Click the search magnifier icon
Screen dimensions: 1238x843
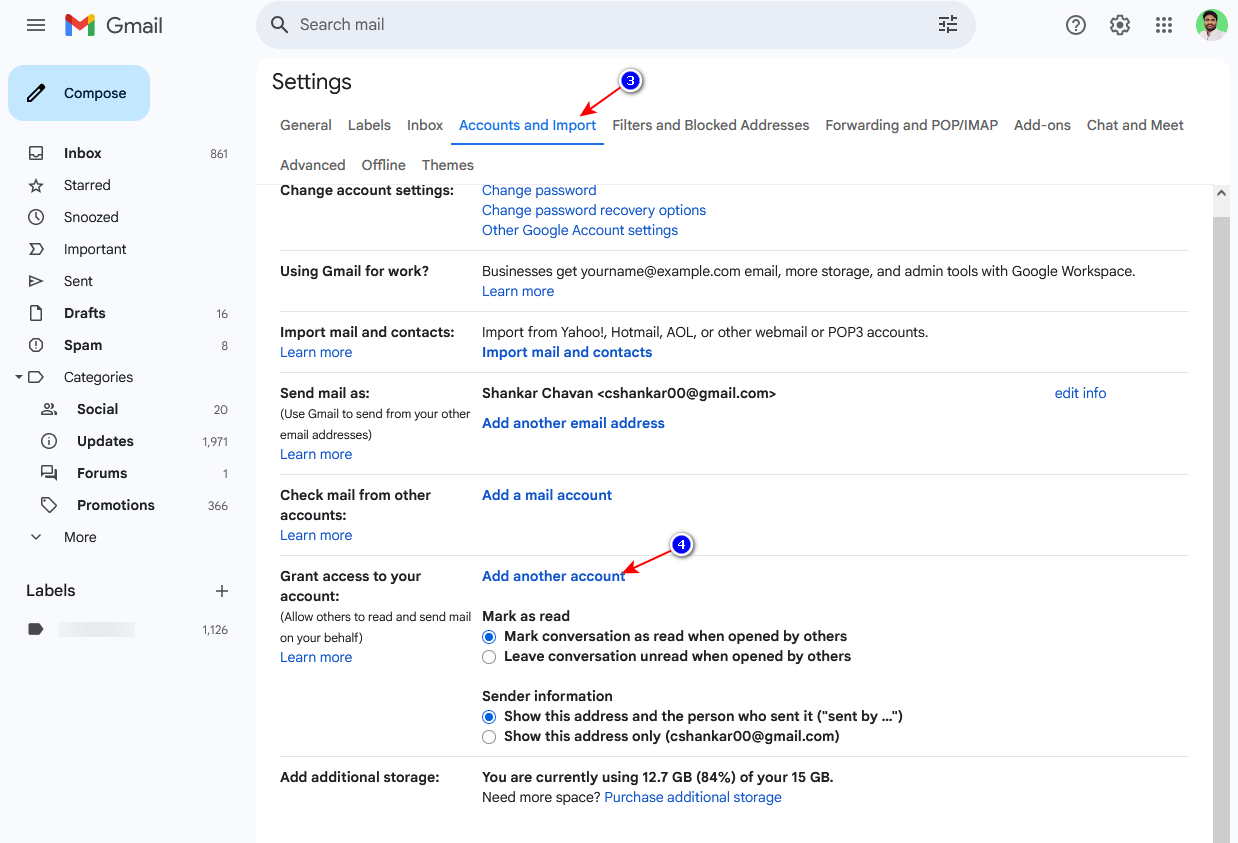click(280, 25)
